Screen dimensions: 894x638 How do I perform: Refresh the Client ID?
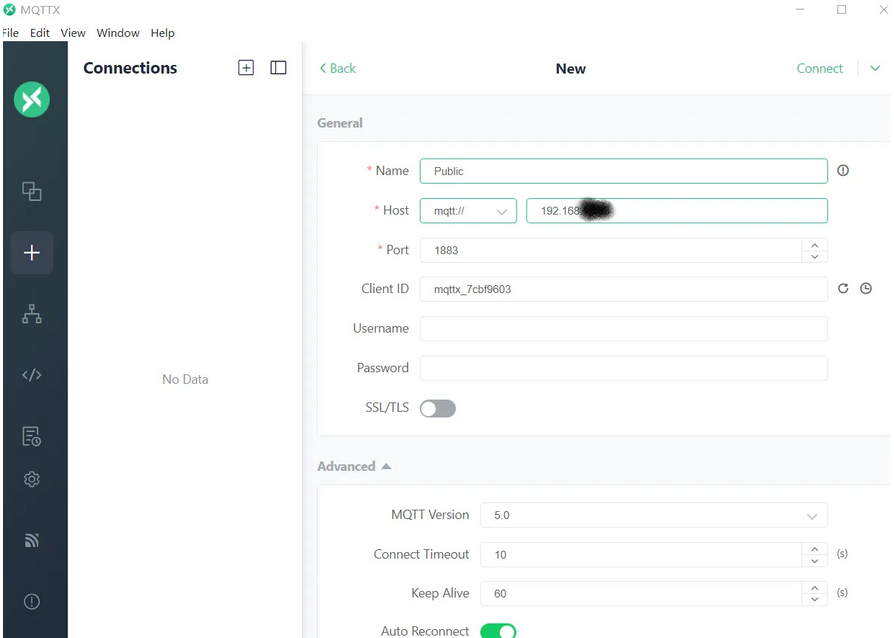(x=843, y=288)
